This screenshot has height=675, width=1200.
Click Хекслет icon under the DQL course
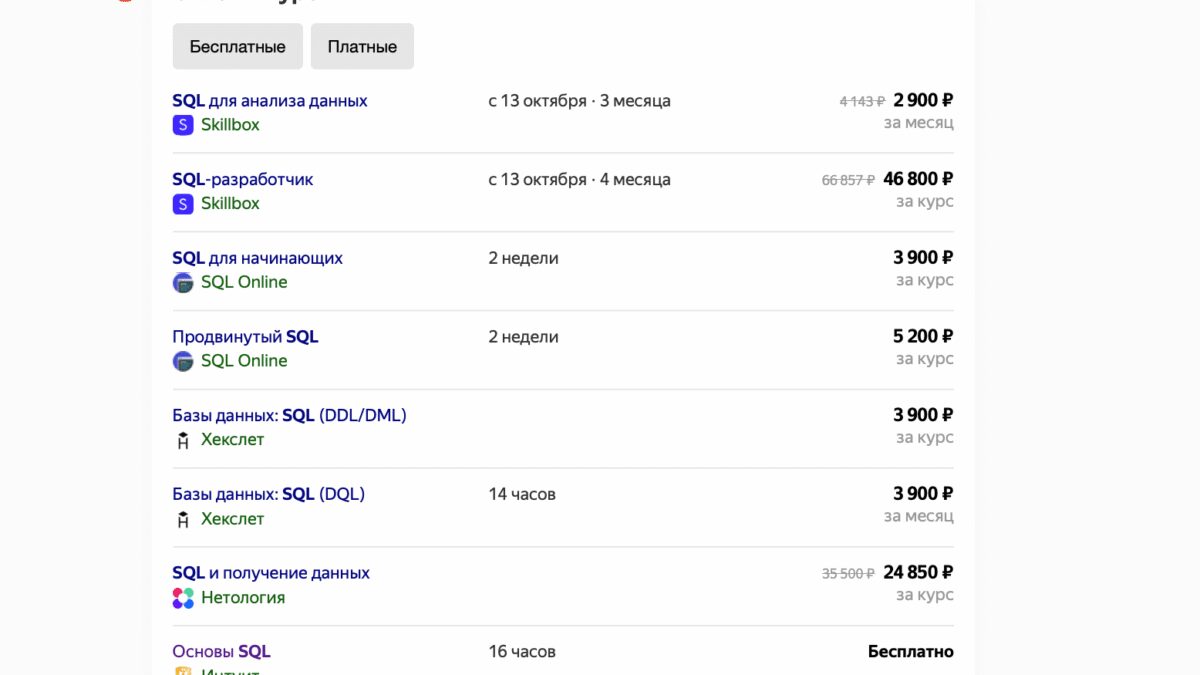point(183,519)
